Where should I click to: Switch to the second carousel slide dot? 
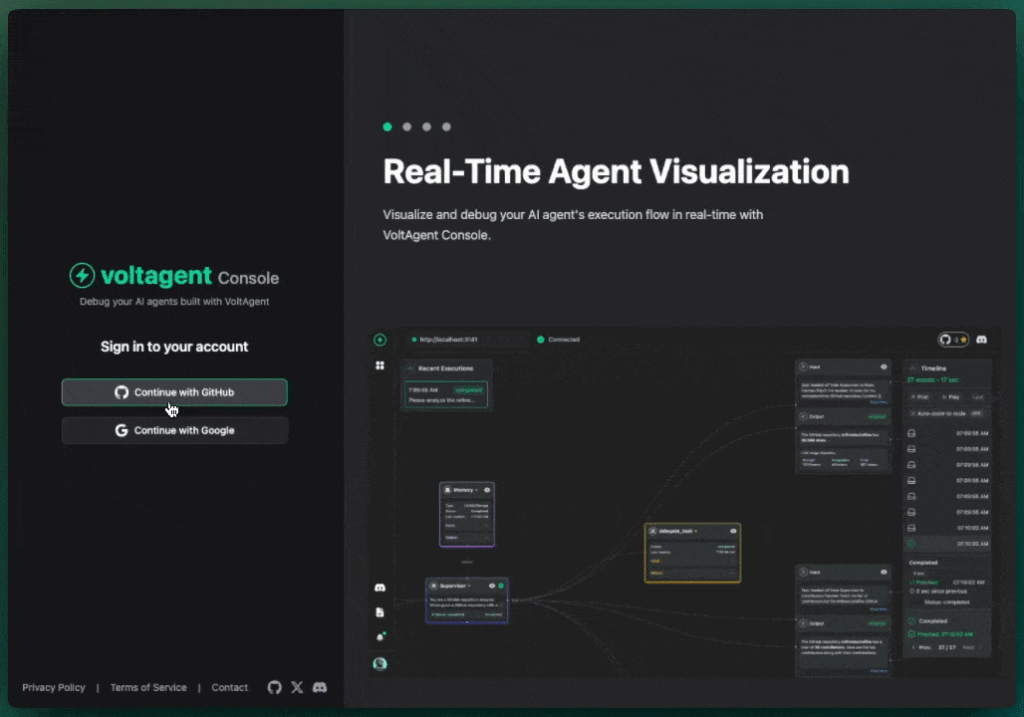pos(407,127)
